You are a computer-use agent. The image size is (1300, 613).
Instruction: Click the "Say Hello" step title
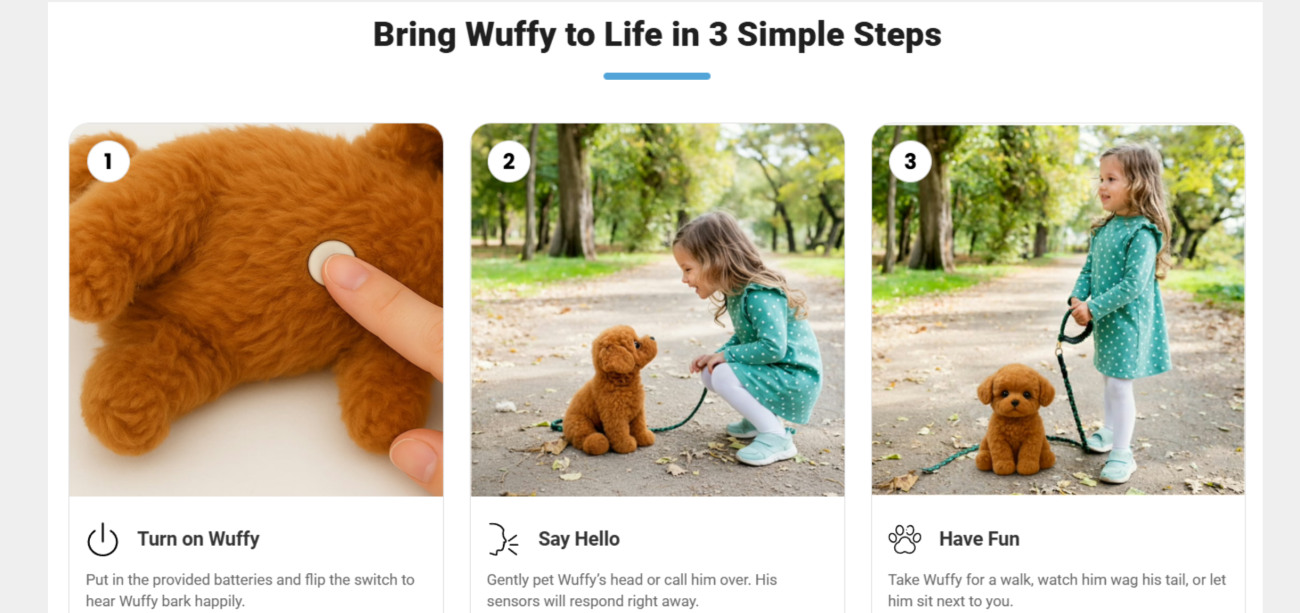tap(579, 539)
